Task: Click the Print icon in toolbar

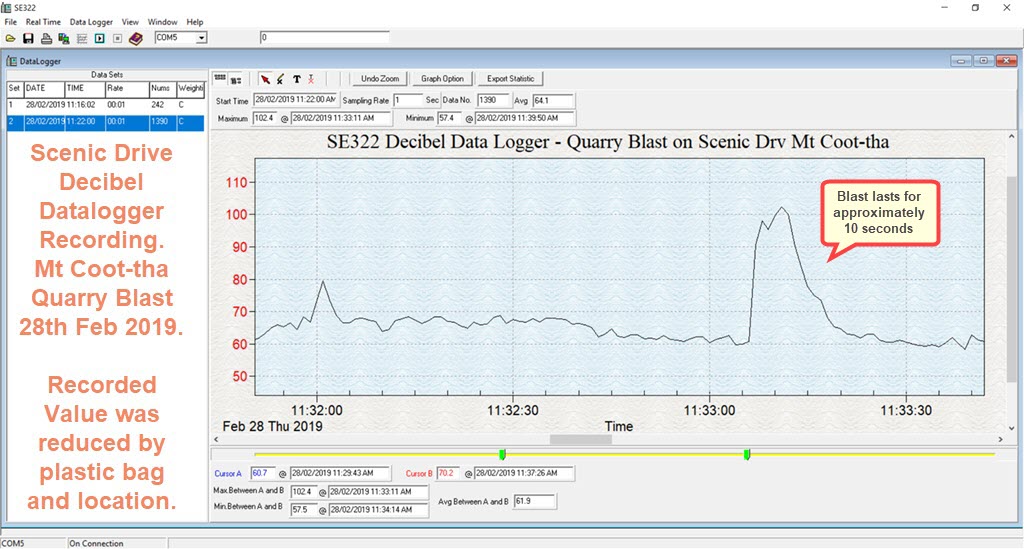Action: pyautogui.click(x=46, y=39)
